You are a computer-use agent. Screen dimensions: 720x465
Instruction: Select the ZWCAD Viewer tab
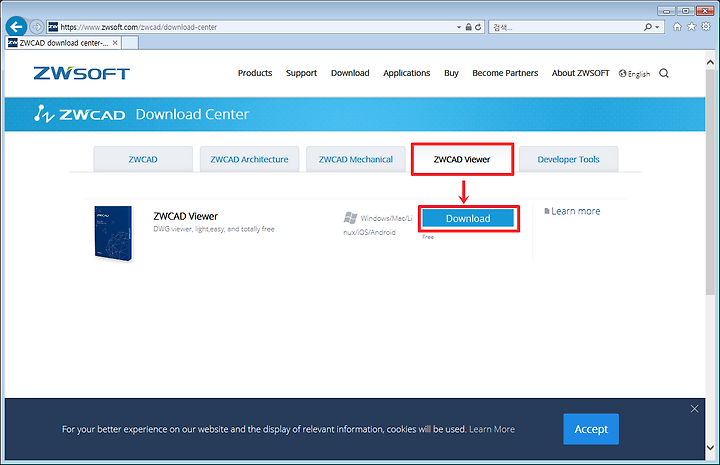coord(462,159)
